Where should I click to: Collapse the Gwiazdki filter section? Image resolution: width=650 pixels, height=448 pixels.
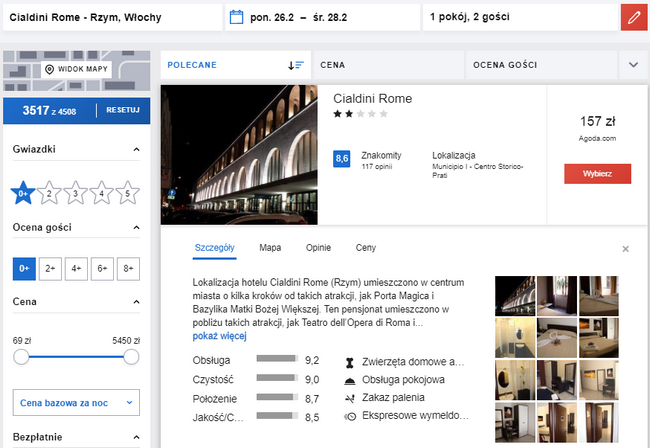click(x=136, y=149)
